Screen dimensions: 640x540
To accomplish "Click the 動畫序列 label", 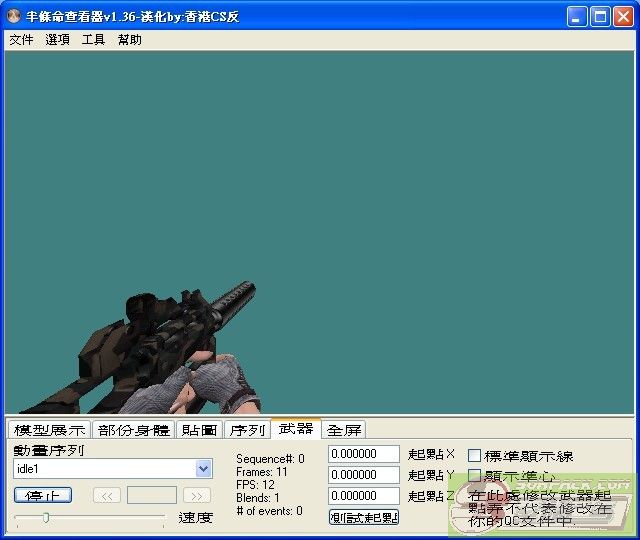I will (49, 450).
